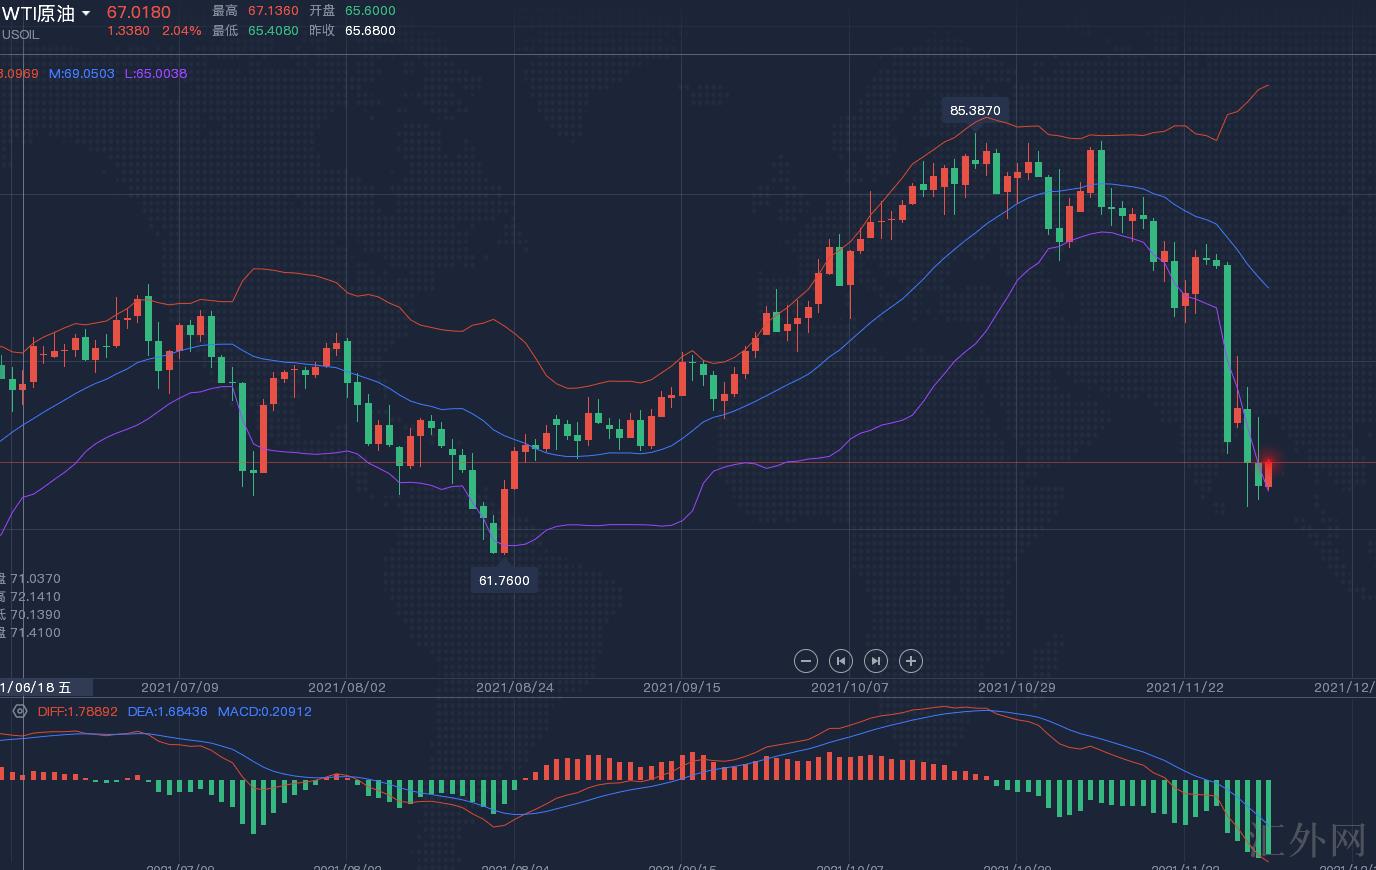Click the L:65.0038 Bollinger lower label
Screen dimensions: 1376x870
click(x=155, y=74)
